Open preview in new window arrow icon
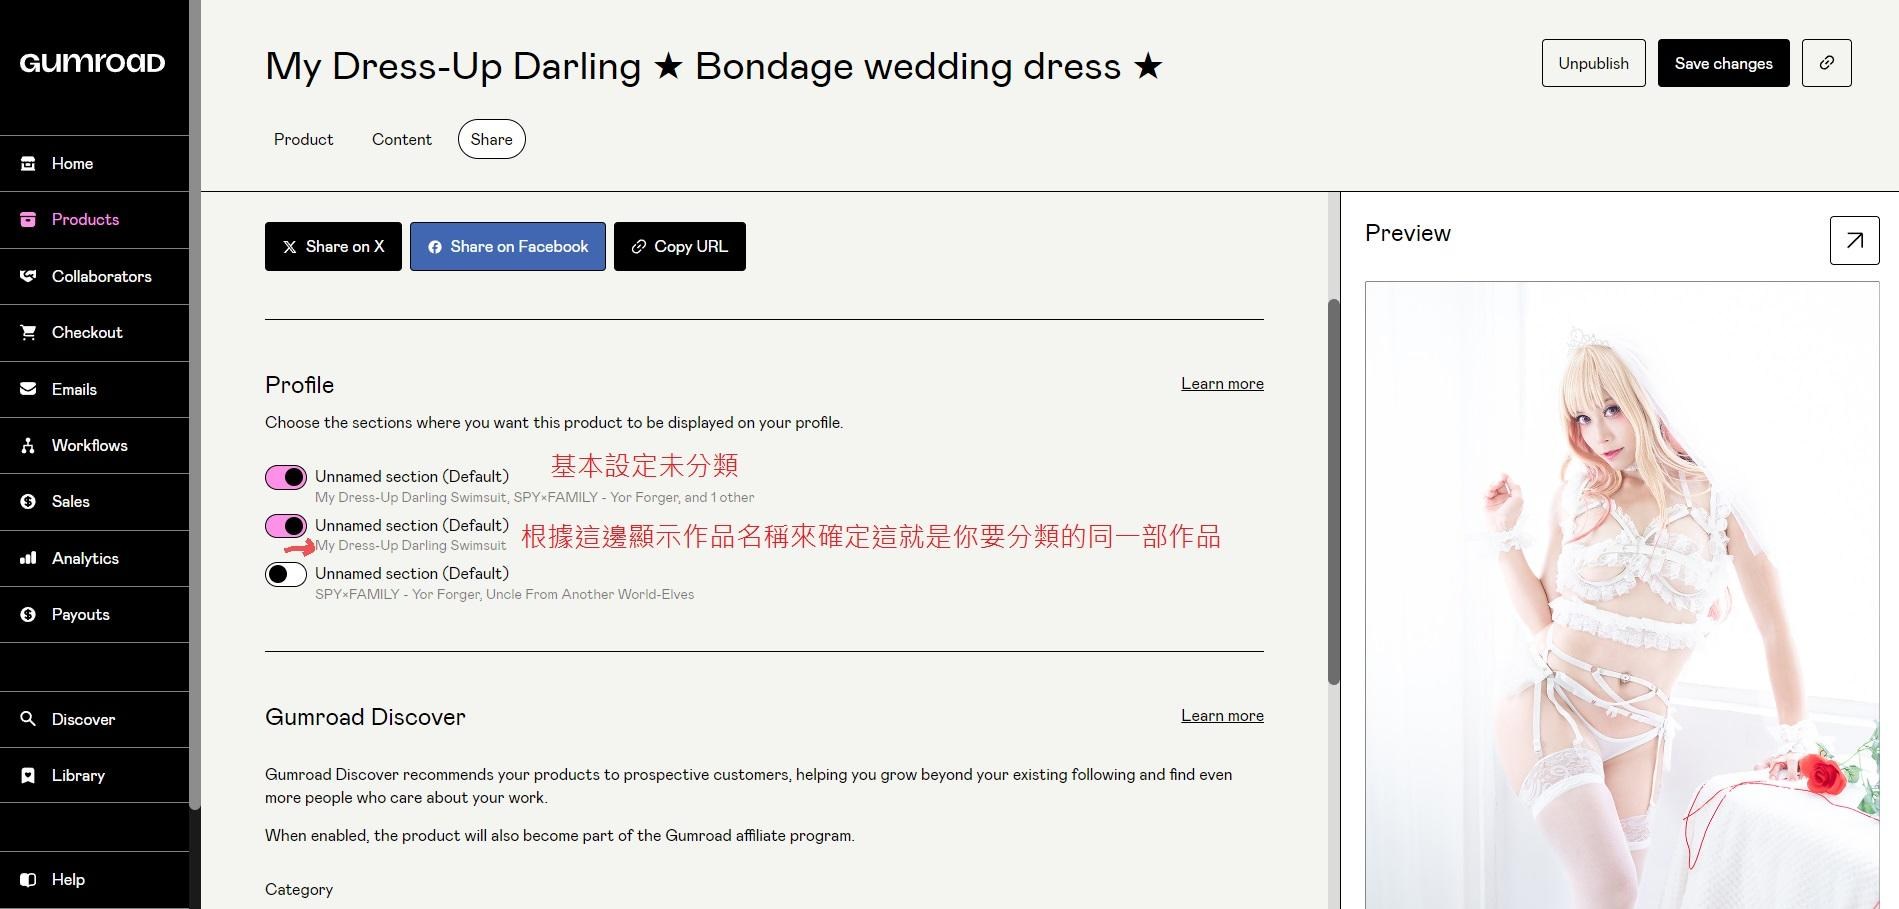The height and width of the screenshot is (909, 1899). point(1854,240)
